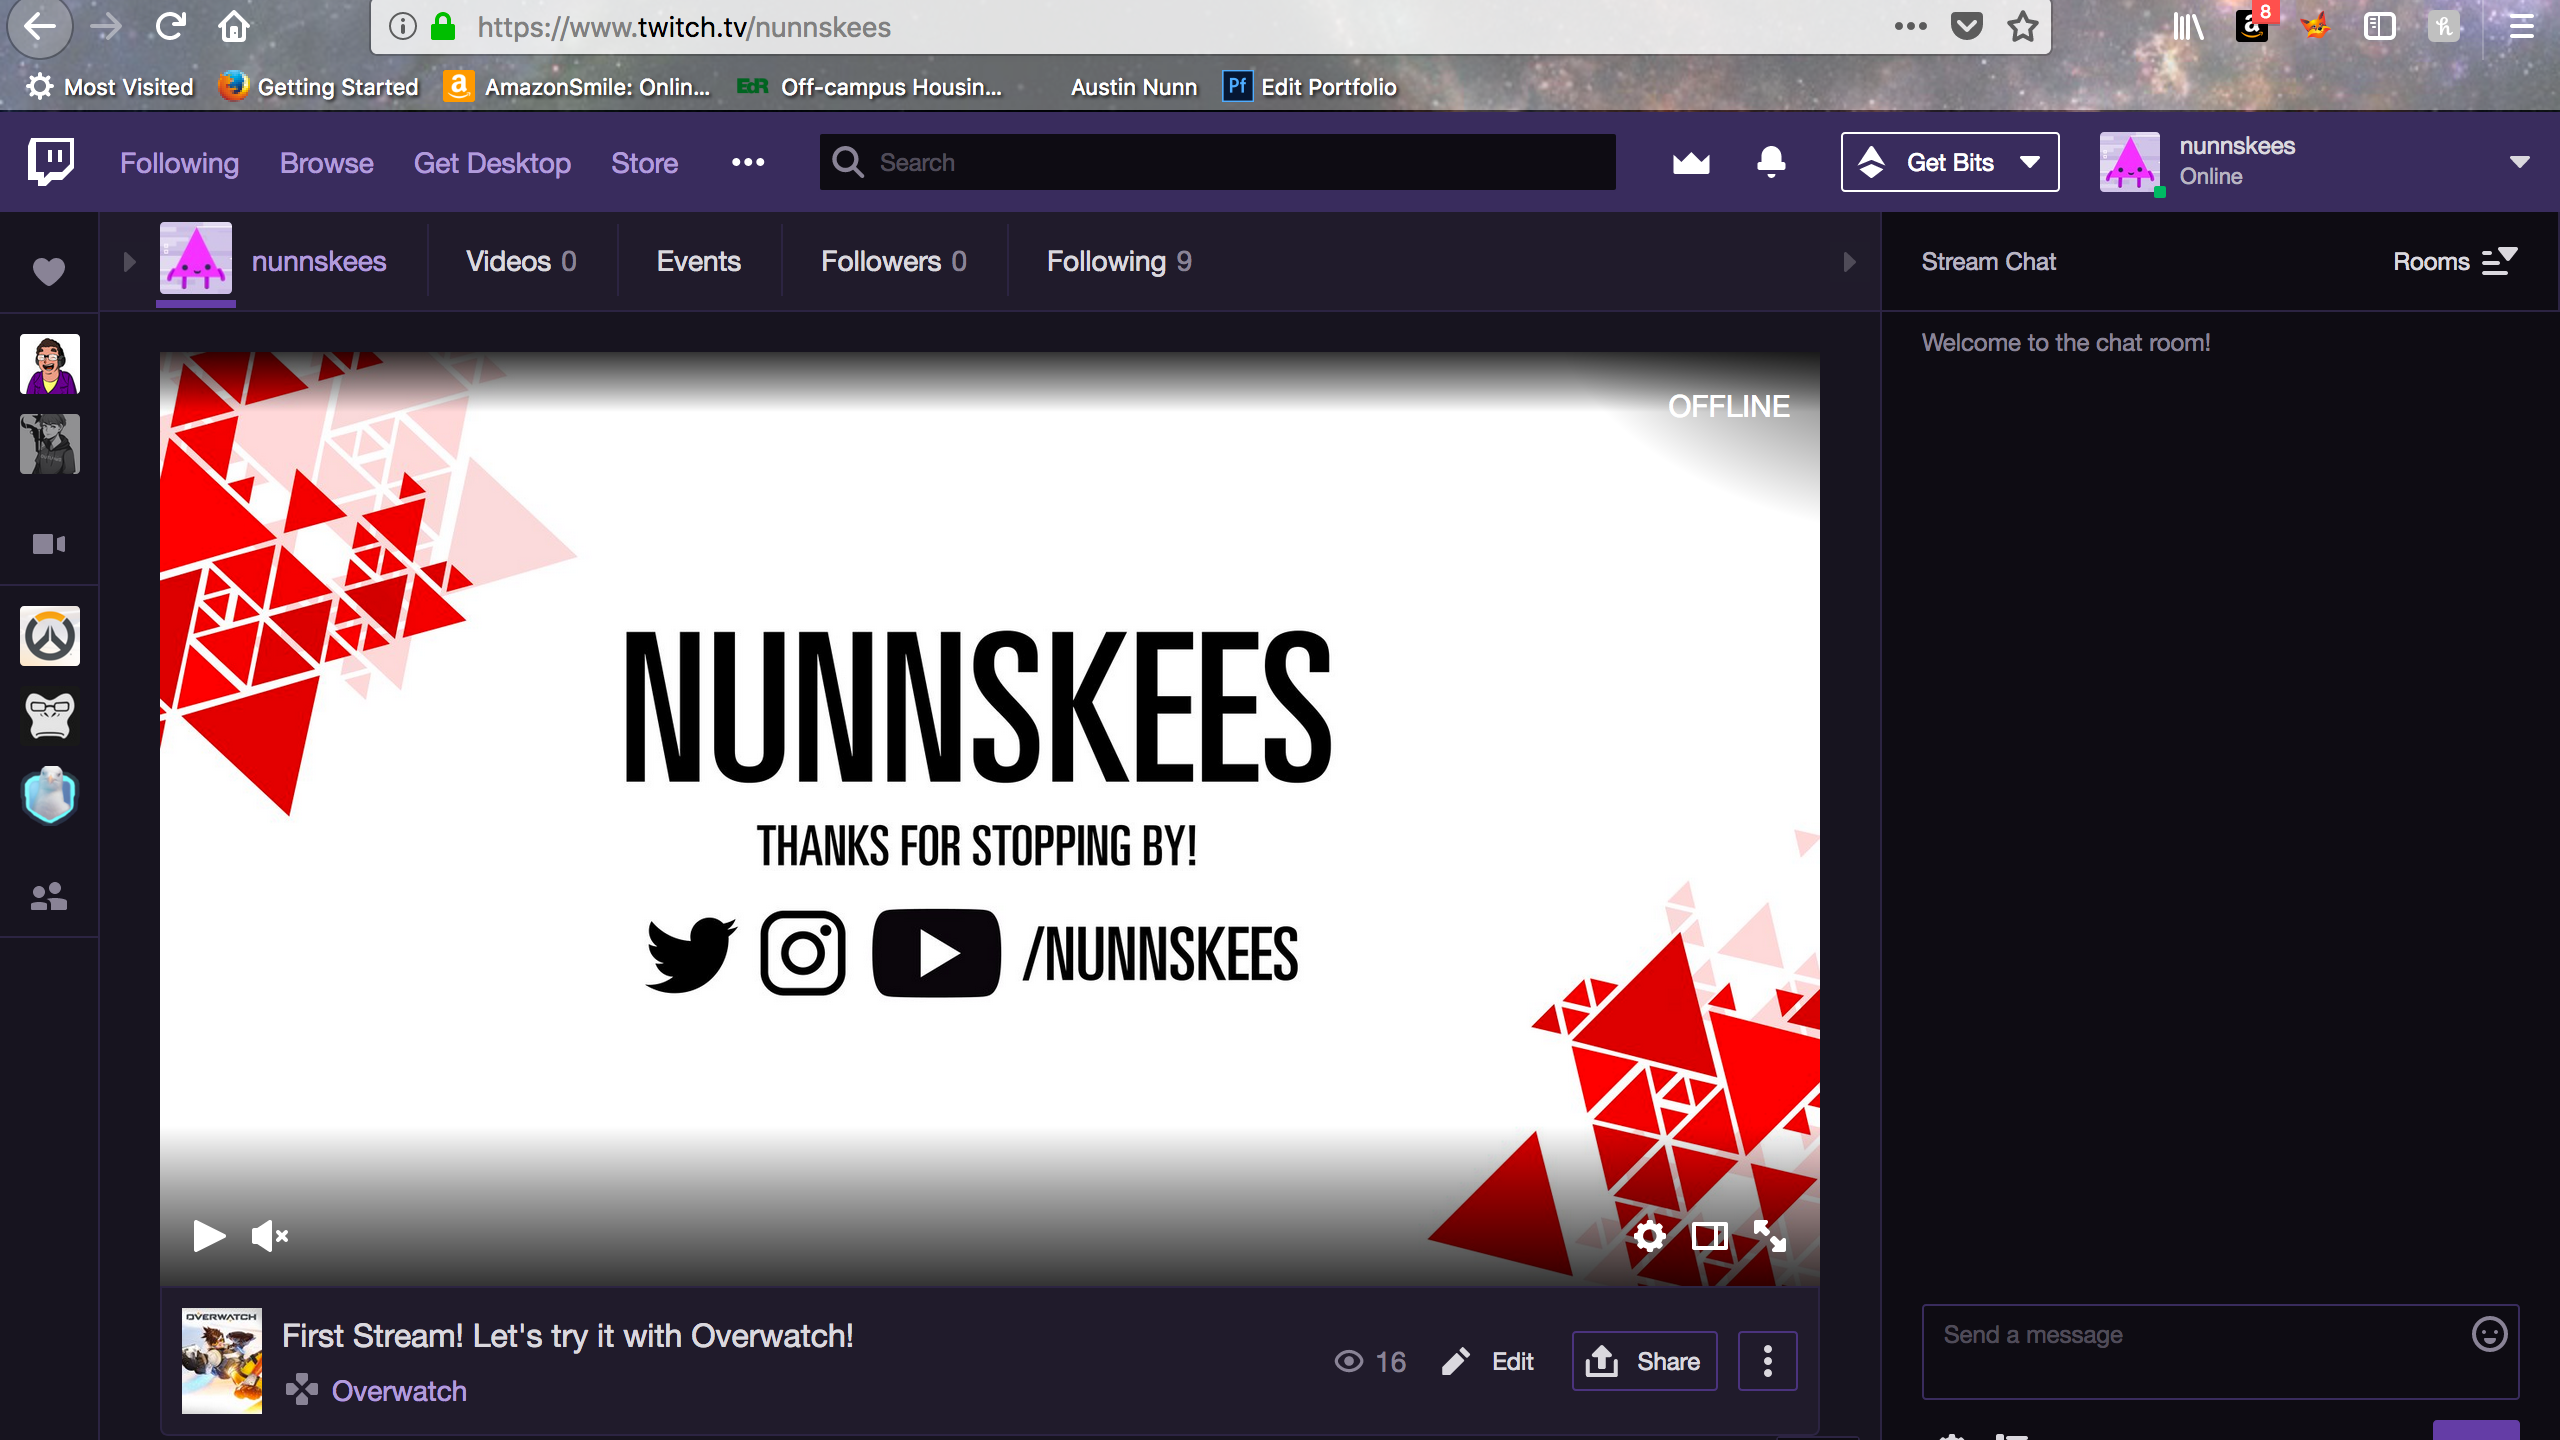
Task: Click the video camera sidebar icon
Action: [49, 544]
